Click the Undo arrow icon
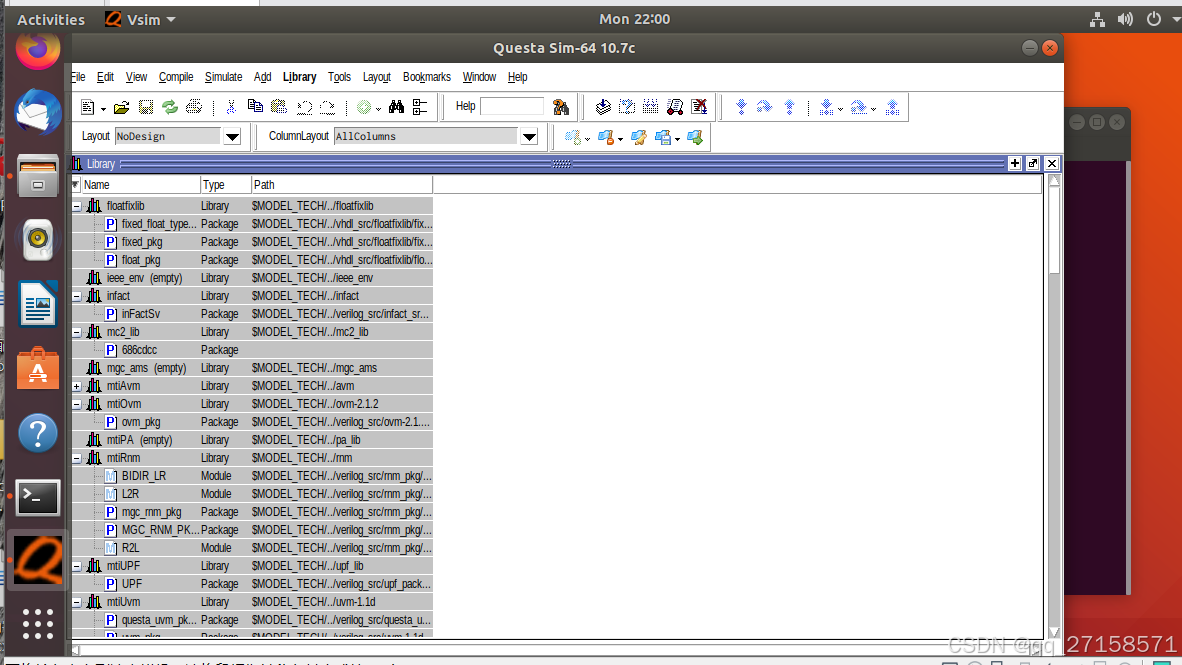Screen dimensions: 1182x665 [304, 107]
